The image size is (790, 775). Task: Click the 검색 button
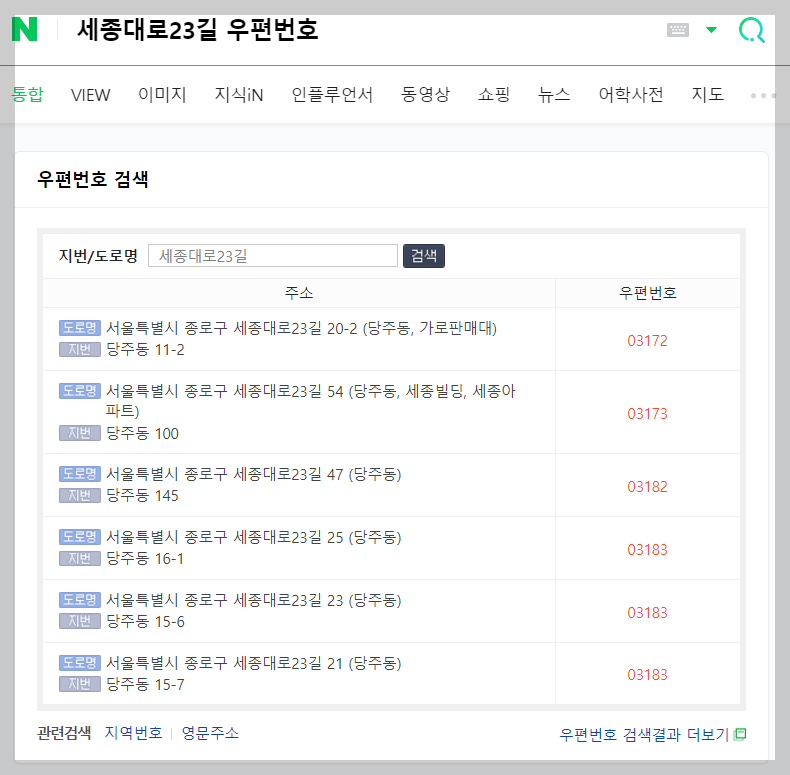pyautogui.click(x=424, y=256)
